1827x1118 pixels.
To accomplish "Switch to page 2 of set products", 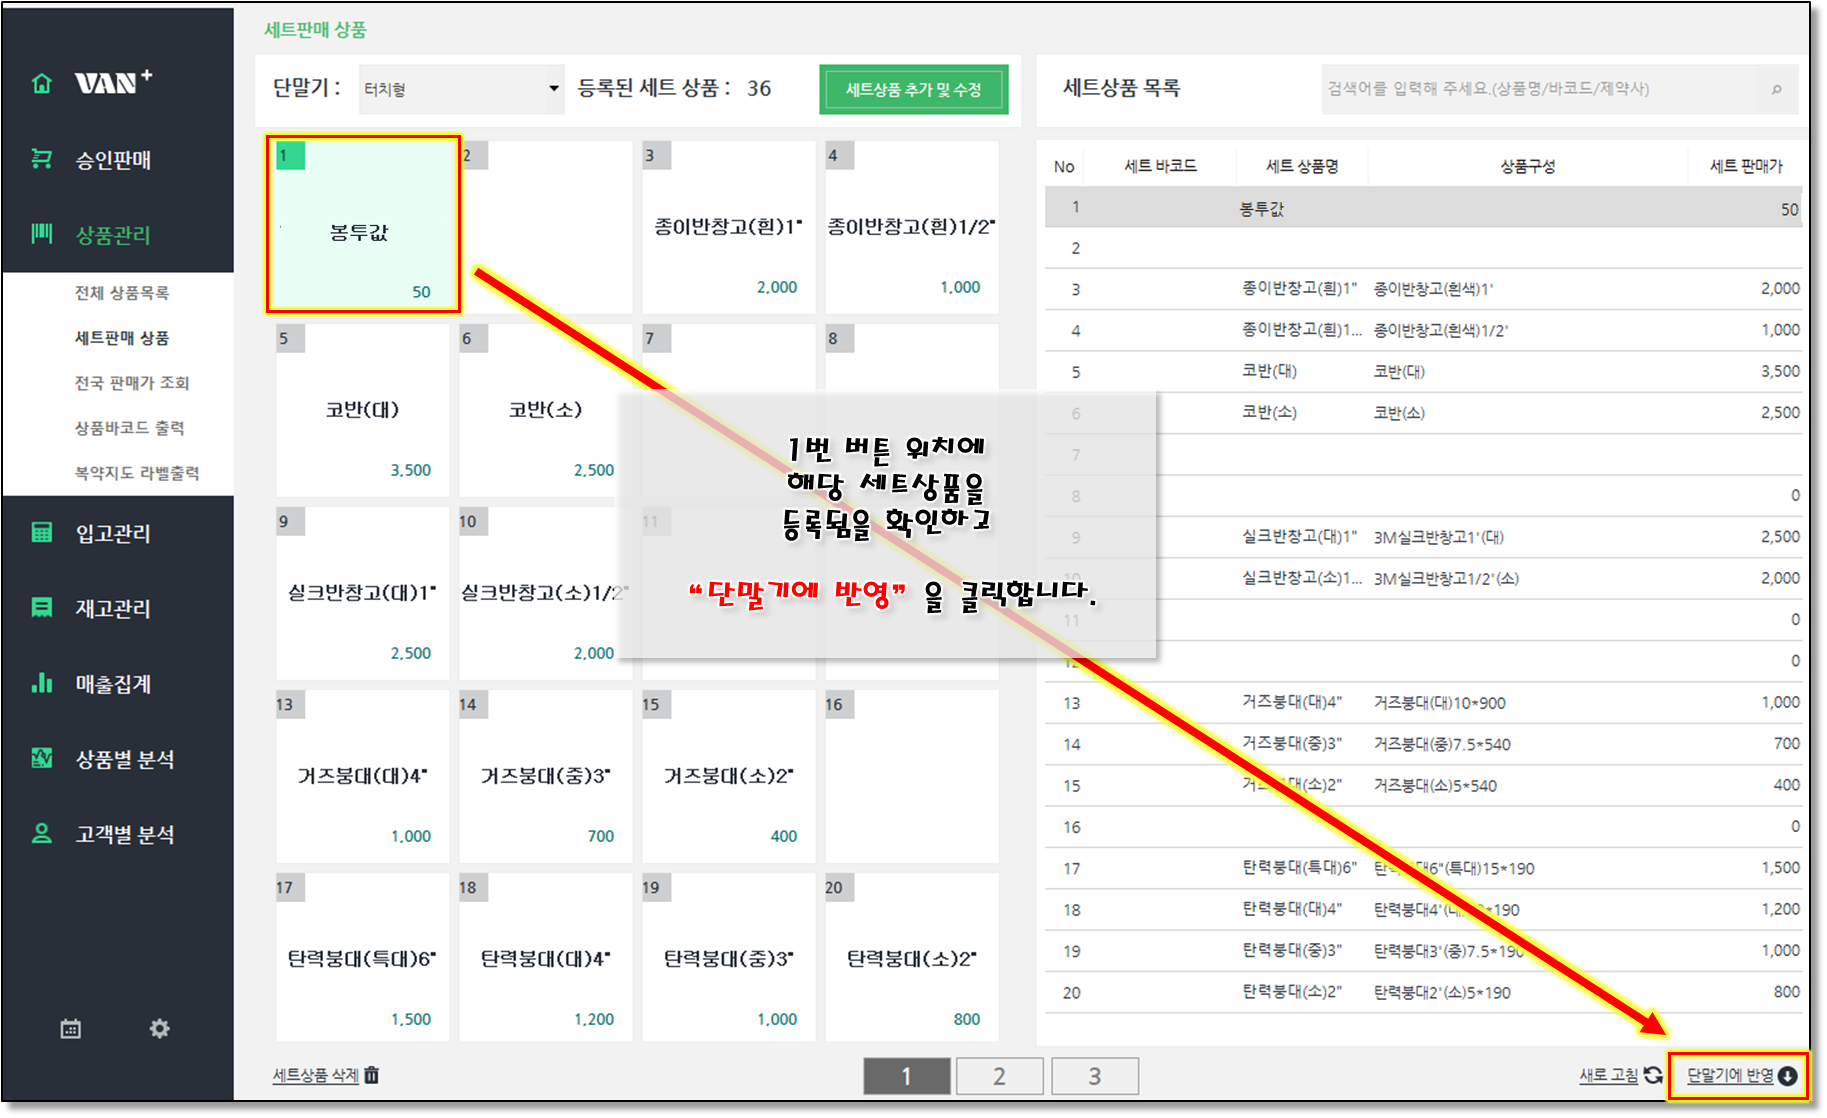I will (x=999, y=1076).
